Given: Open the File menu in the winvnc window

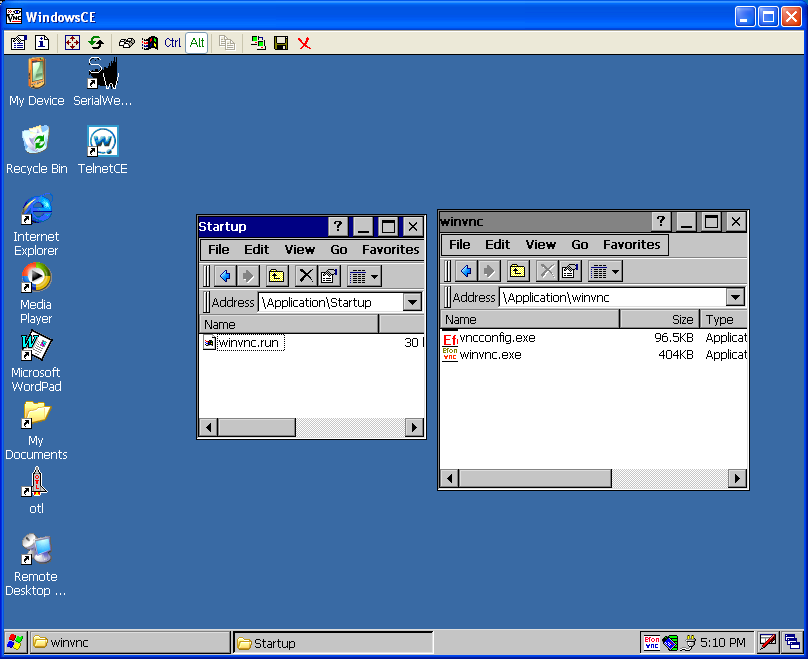Looking at the screenshot, I should (x=460, y=244).
